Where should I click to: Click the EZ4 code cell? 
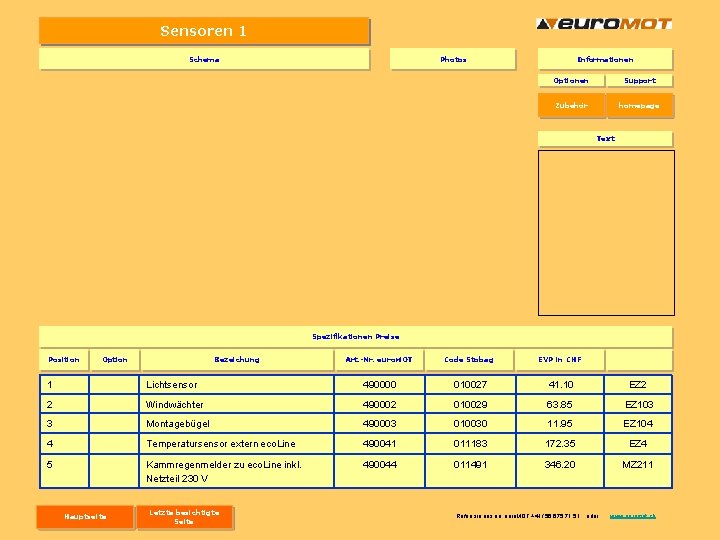coord(638,444)
